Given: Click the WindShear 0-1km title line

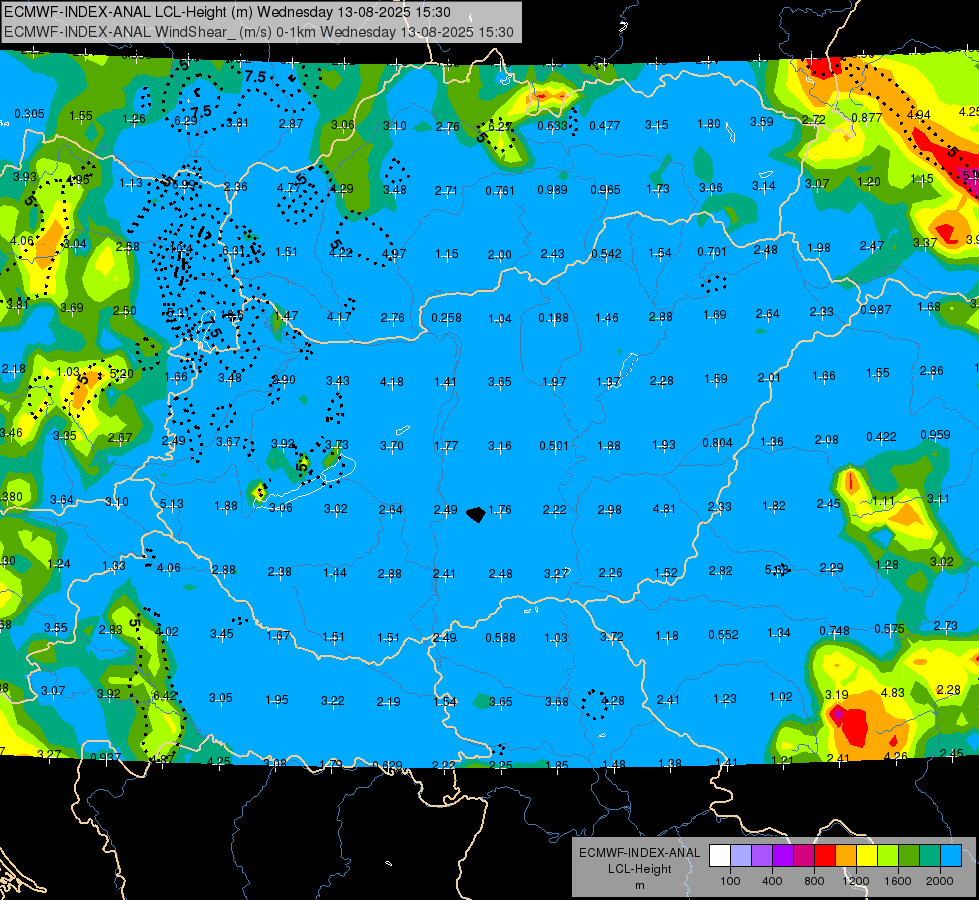Looking at the screenshot, I should [x=258, y=32].
